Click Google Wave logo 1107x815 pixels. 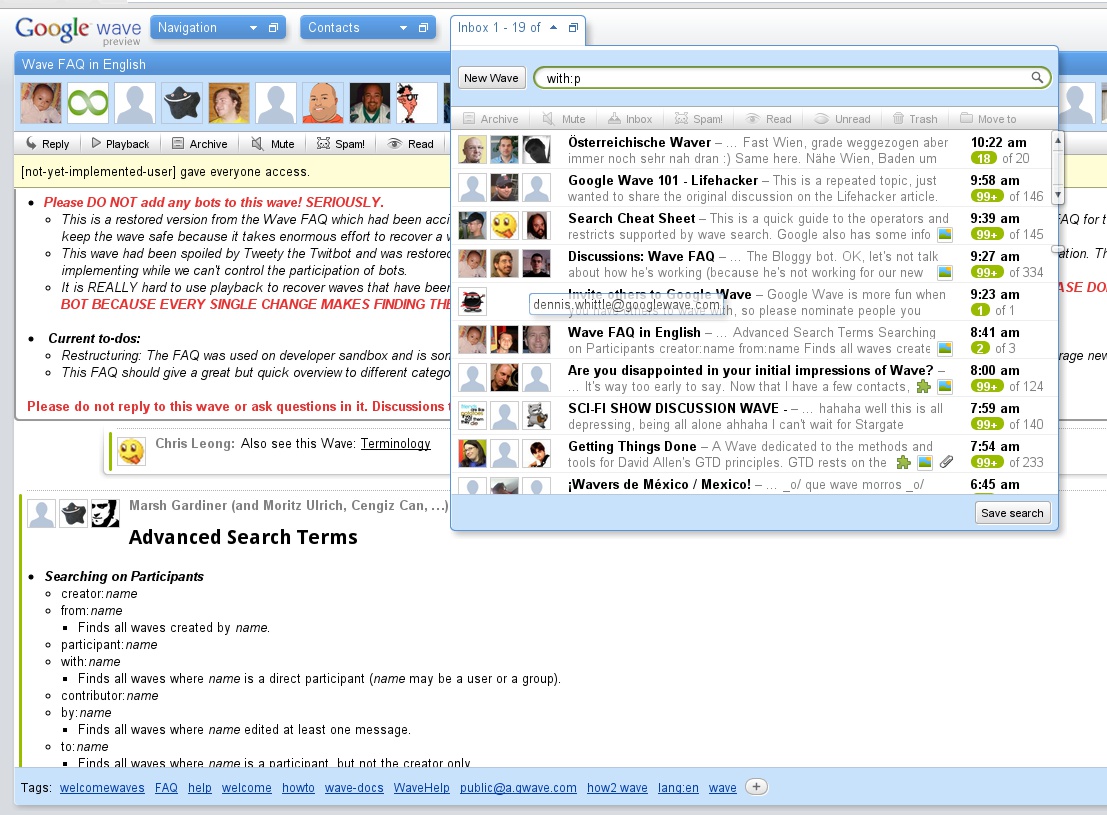click(x=78, y=30)
